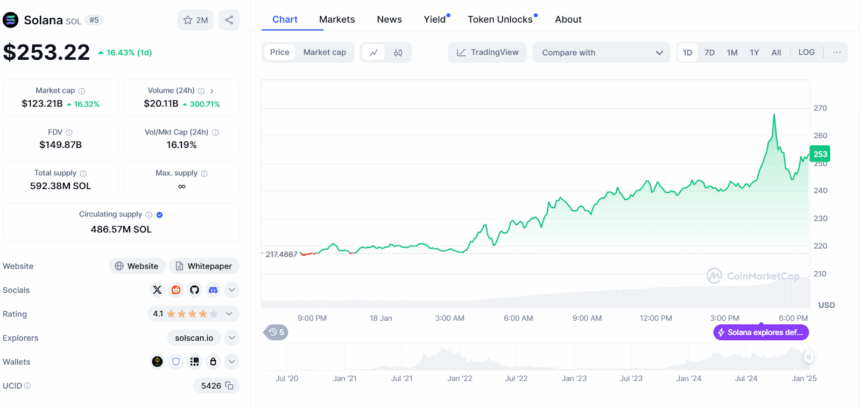The width and height of the screenshot is (860, 409).
Task: Switch to candlestick chart view
Action: [x=398, y=53]
